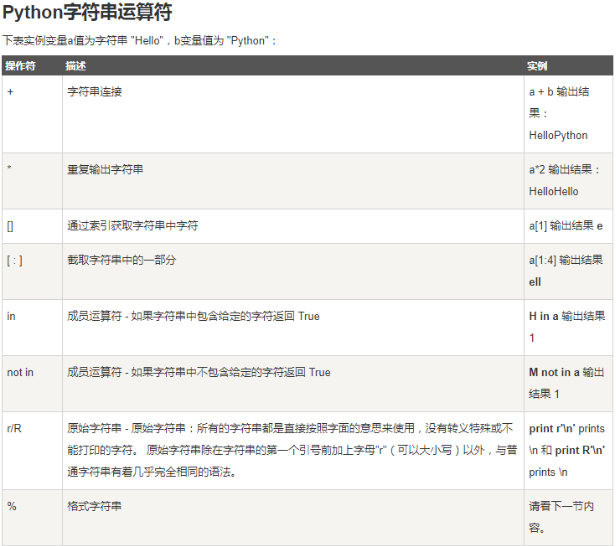Click the example 'a[1] 输出结果 e'
This screenshot has width=616, height=546.
566,226
